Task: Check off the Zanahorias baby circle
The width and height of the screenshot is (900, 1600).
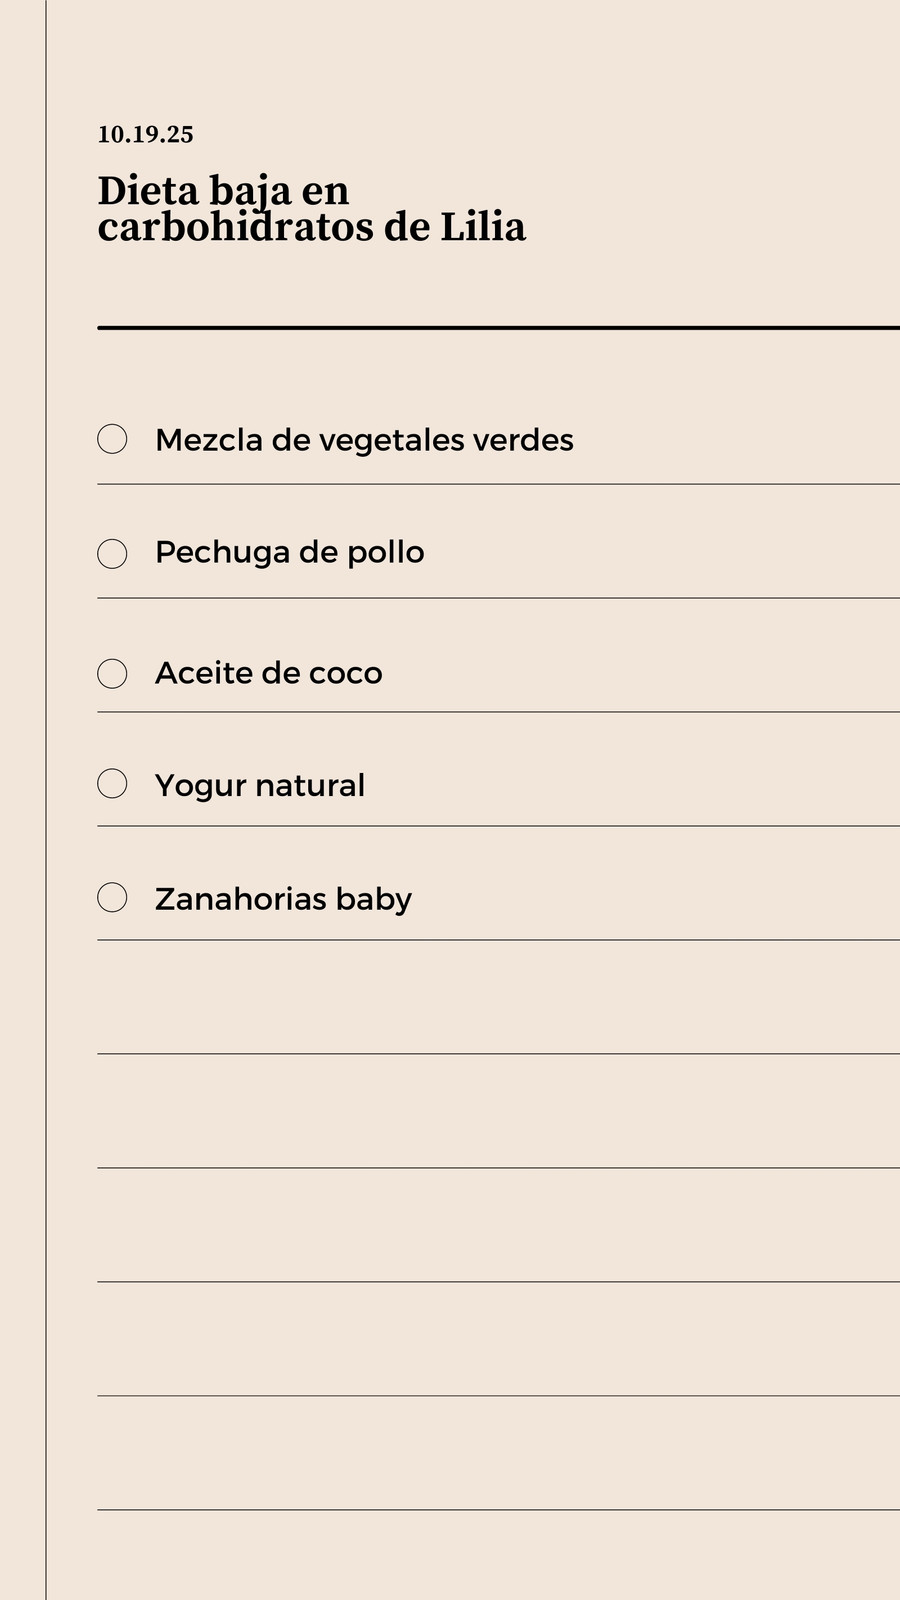Action: (112, 897)
